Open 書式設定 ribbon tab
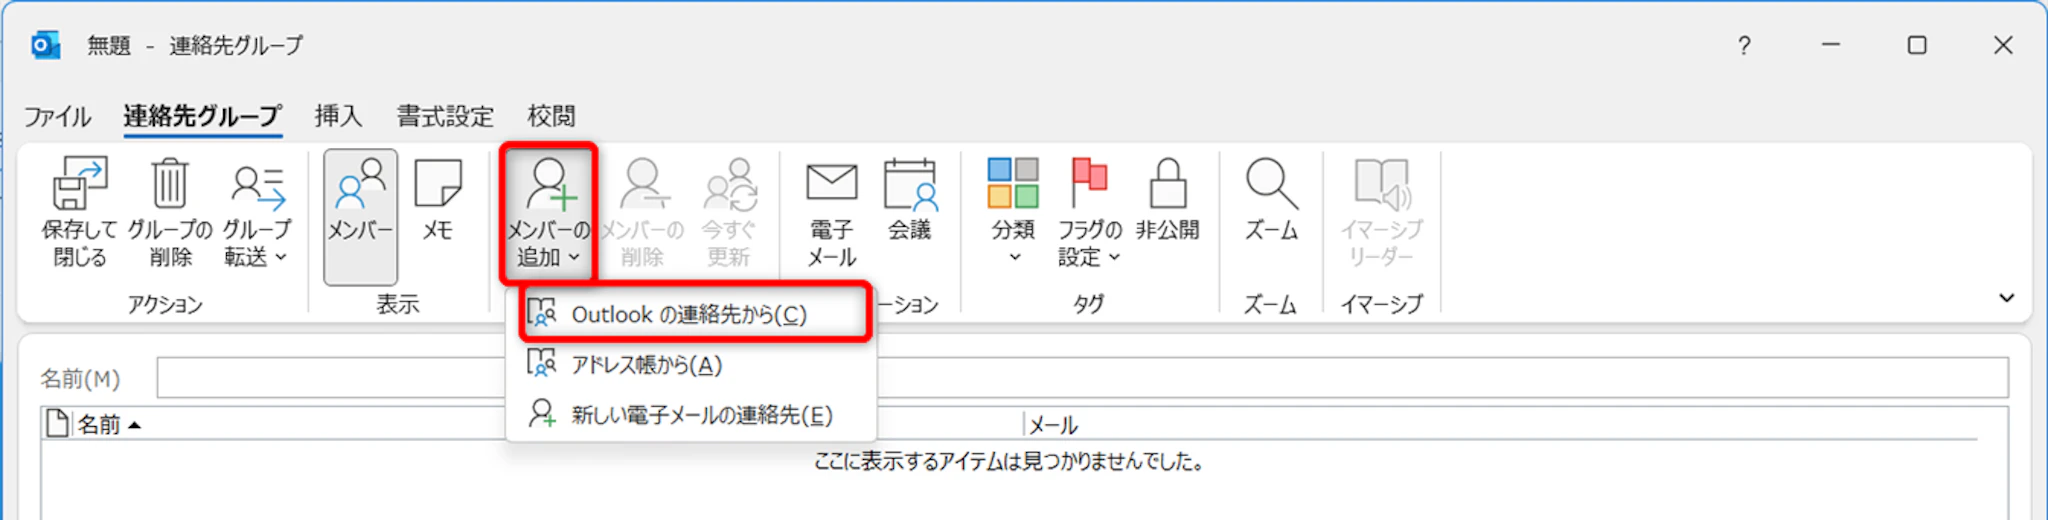Image resolution: width=2048 pixels, height=520 pixels. tap(445, 116)
